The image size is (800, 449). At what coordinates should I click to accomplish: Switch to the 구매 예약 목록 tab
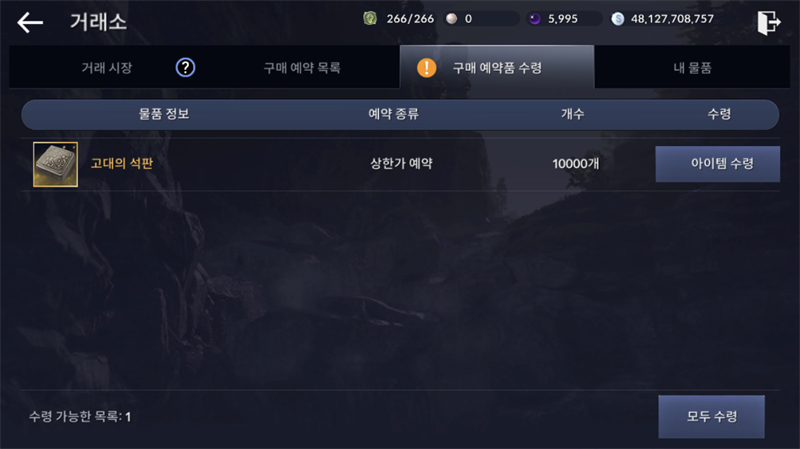302,67
